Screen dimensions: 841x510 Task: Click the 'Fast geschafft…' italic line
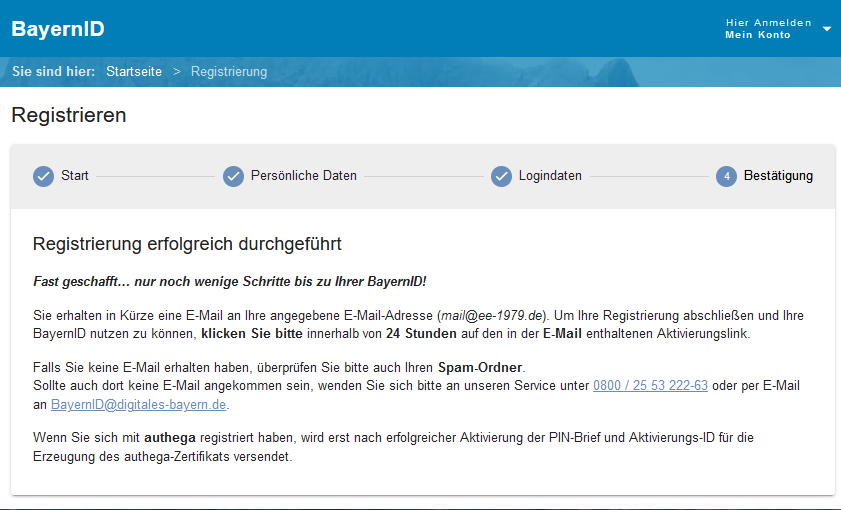(230, 282)
